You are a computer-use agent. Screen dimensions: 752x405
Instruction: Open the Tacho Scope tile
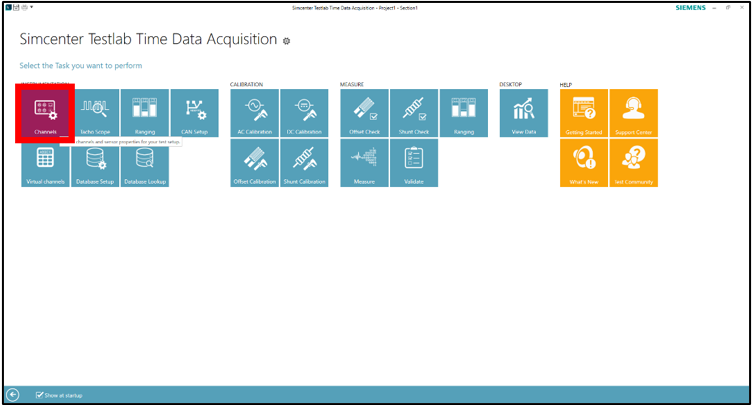coord(95,113)
